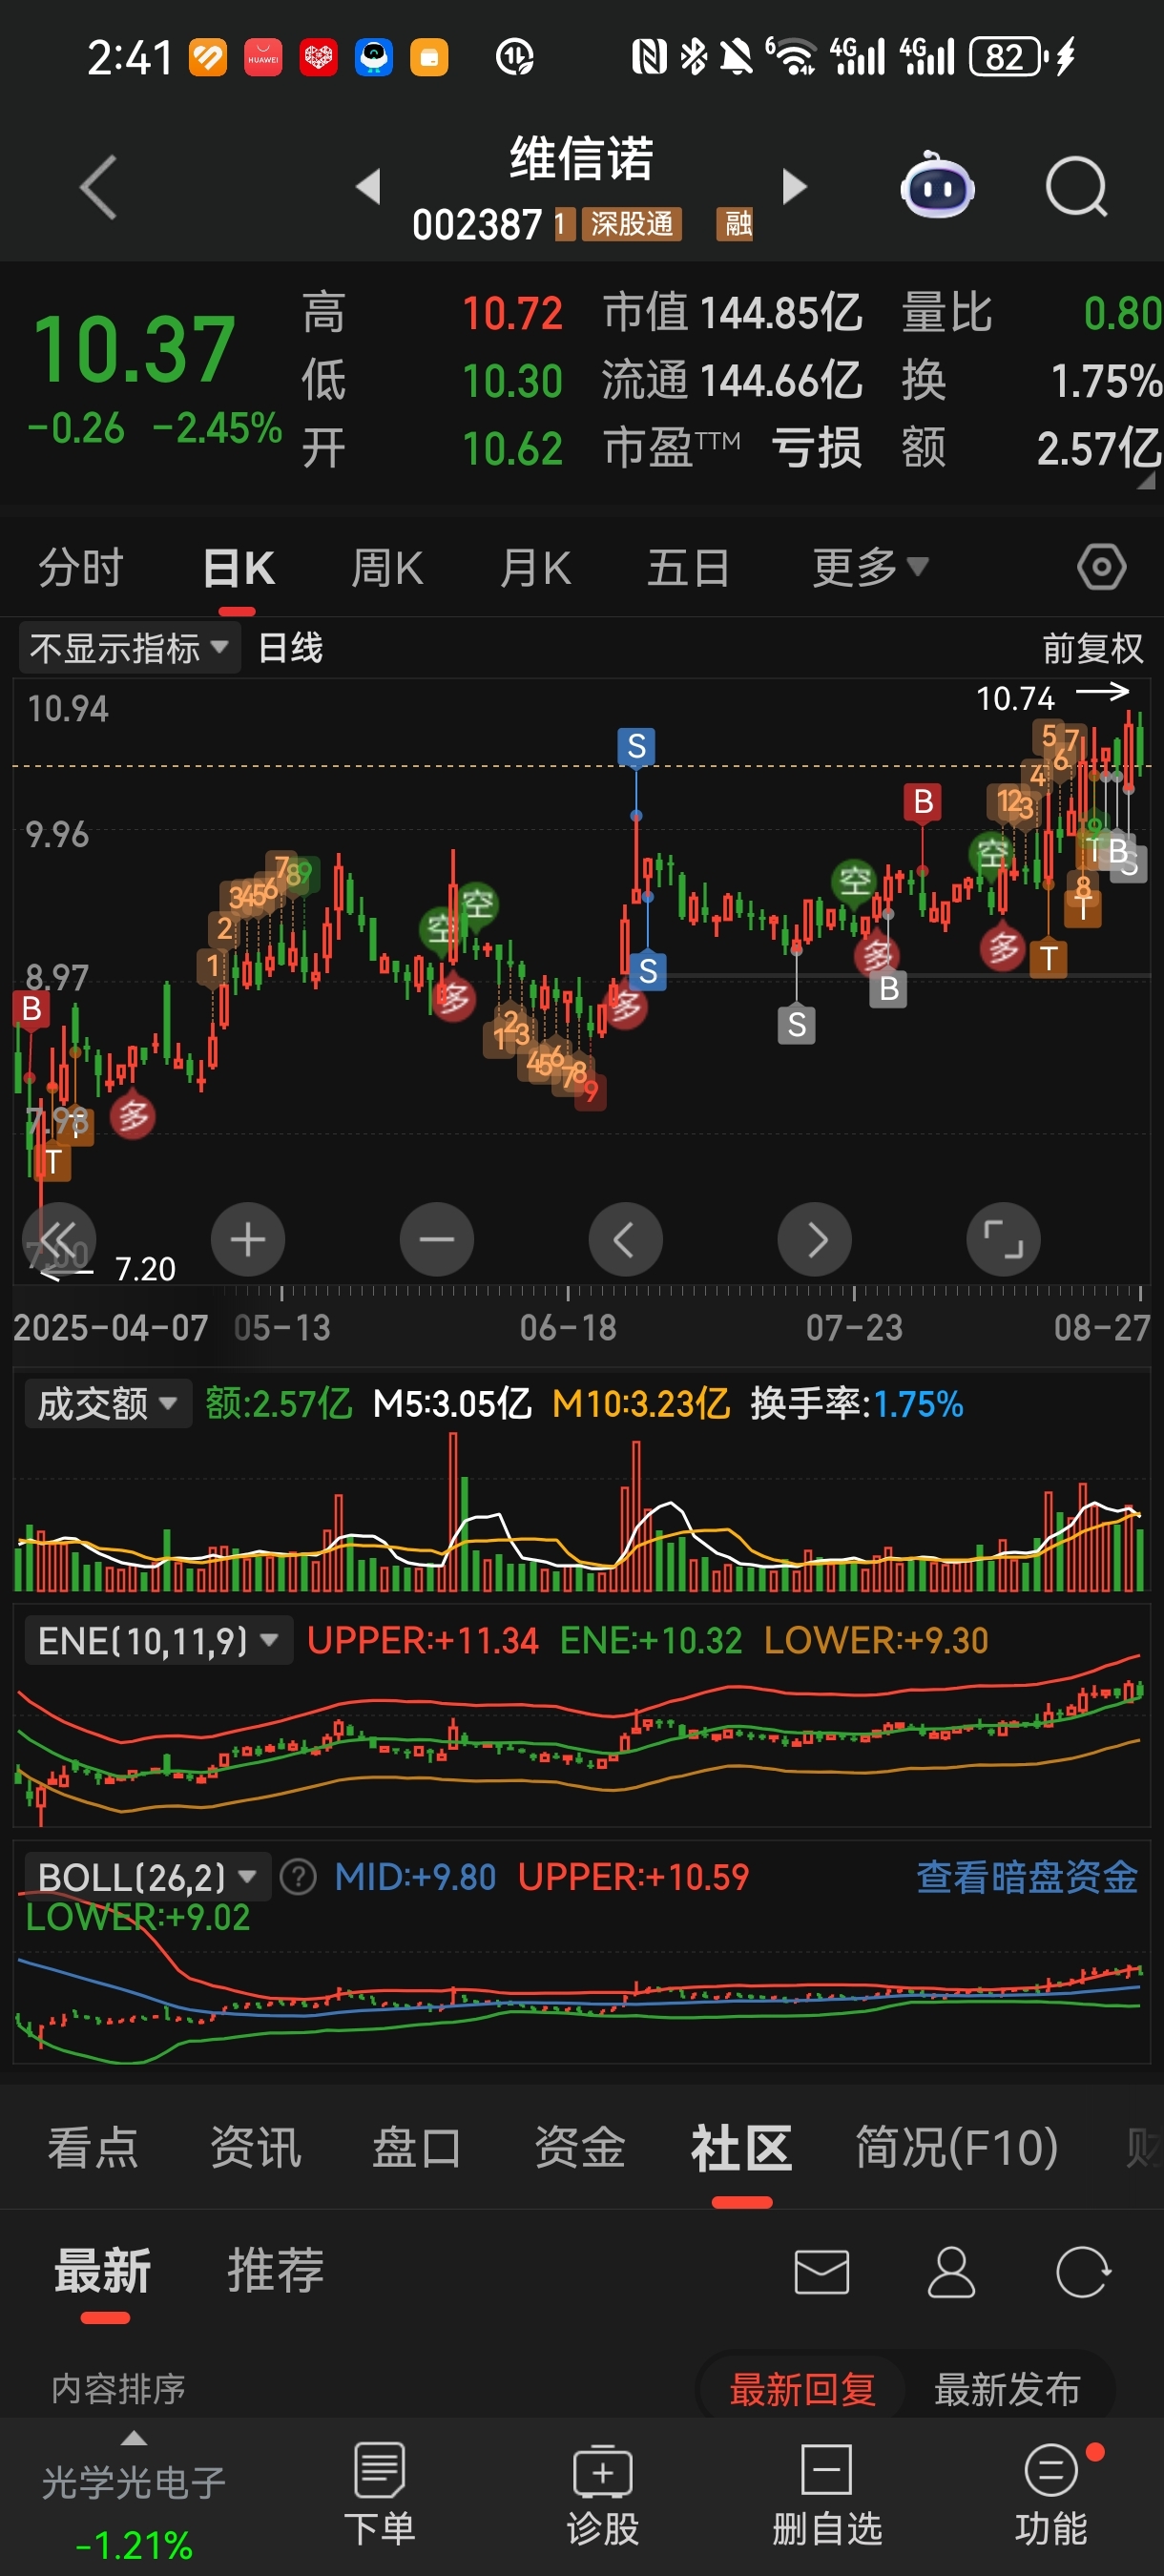Refresh community posts
The width and height of the screenshot is (1164, 2576).
pyautogui.click(x=1083, y=2272)
